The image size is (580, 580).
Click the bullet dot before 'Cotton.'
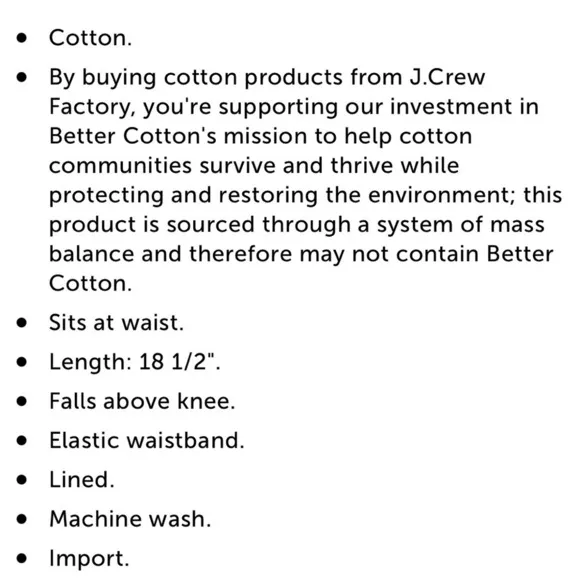tap(22, 38)
